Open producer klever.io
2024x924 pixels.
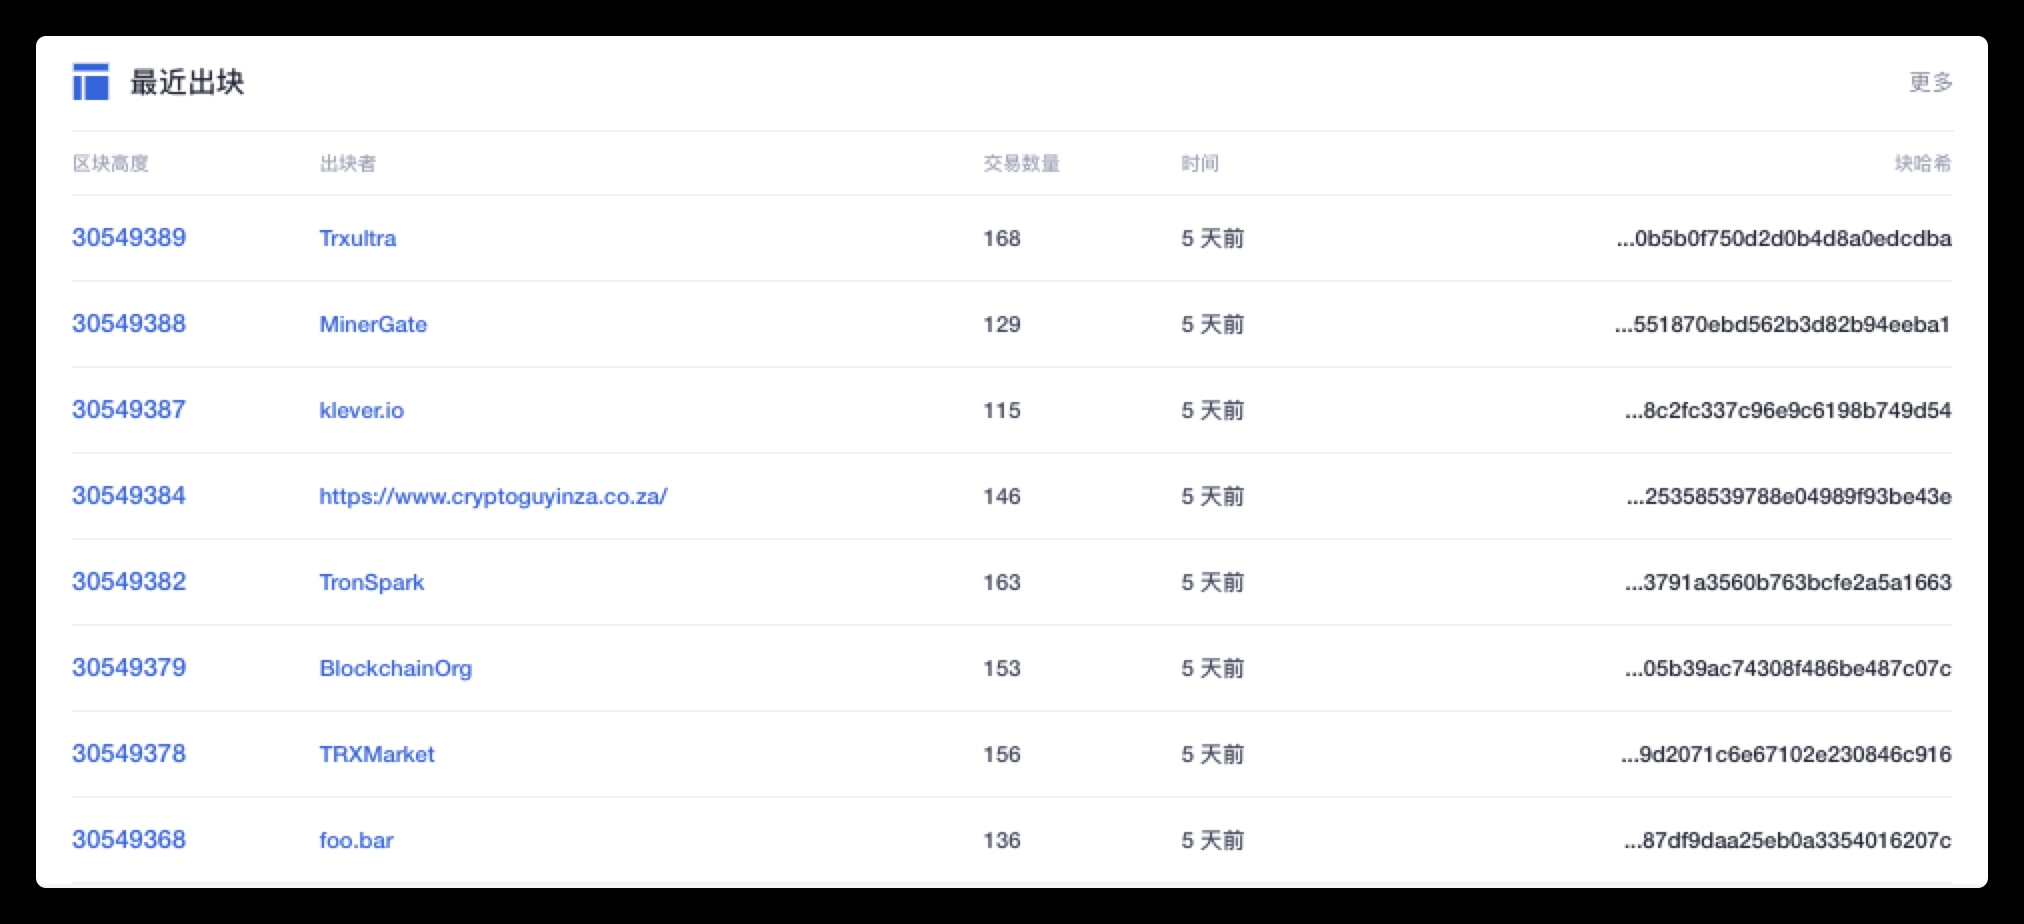pos(362,410)
